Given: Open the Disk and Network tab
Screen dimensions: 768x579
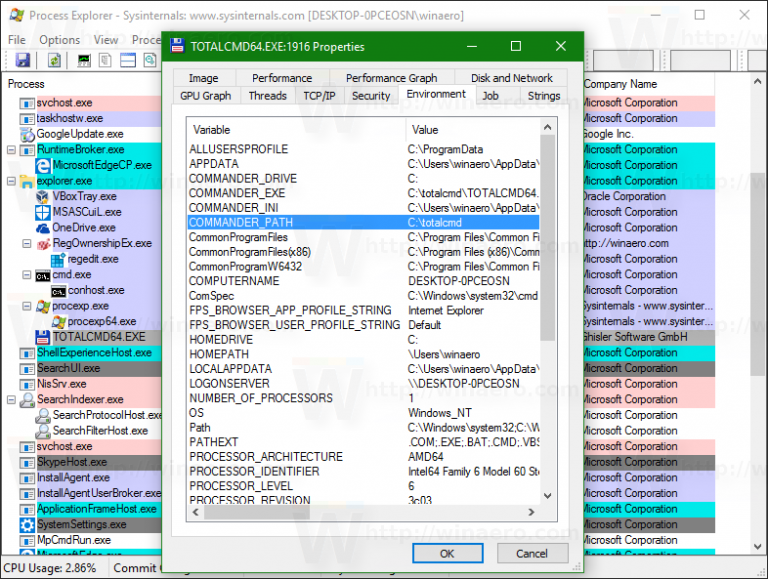Looking at the screenshot, I should 511,78.
